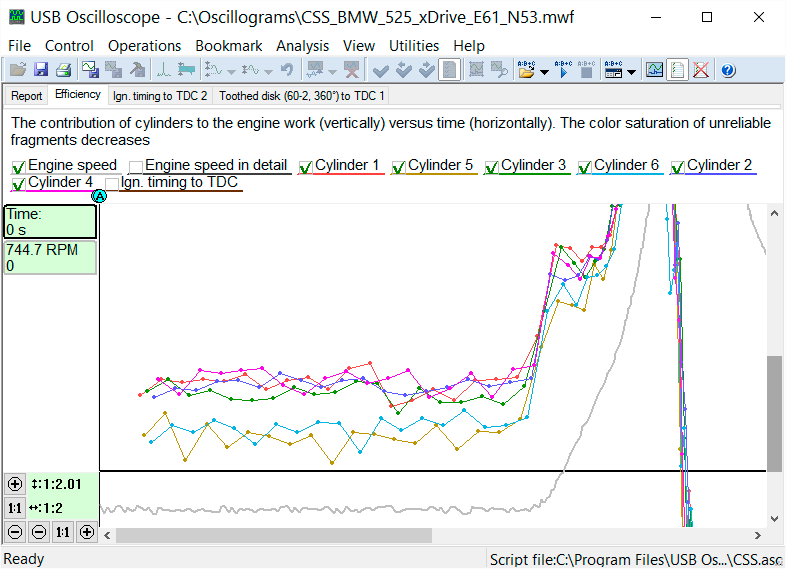
Task: Open the File menu
Action: pyautogui.click(x=20, y=46)
